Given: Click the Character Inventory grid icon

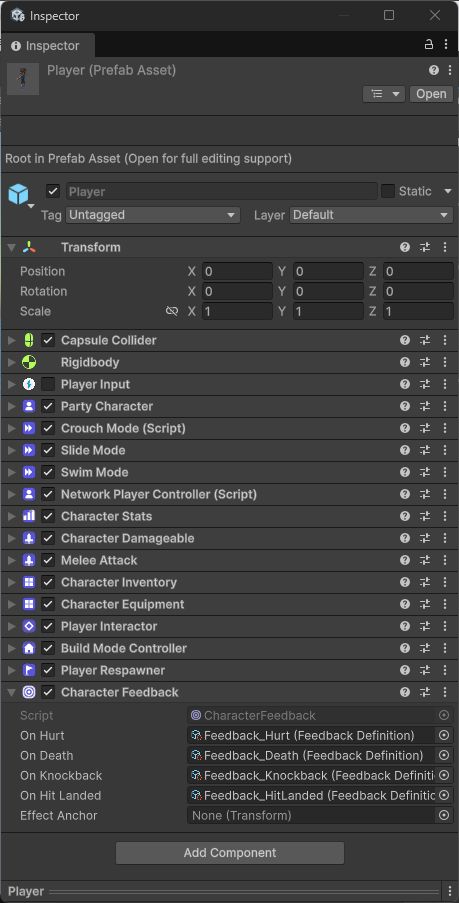Looking at the screenshot, I should pos(29,582).
